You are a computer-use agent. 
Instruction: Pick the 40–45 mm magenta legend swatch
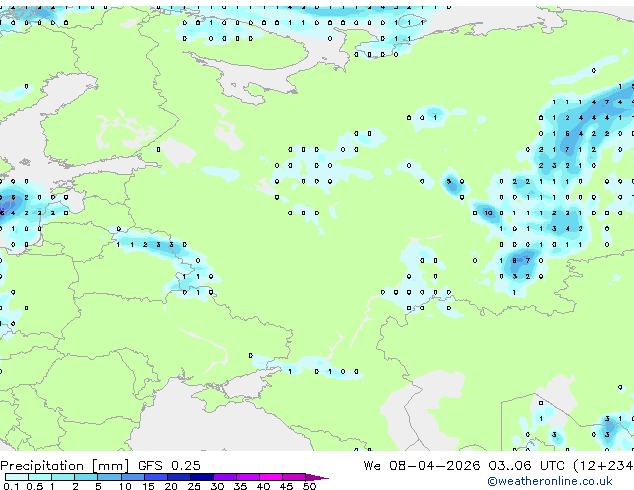pyautogui.click(x=271, y=477)
